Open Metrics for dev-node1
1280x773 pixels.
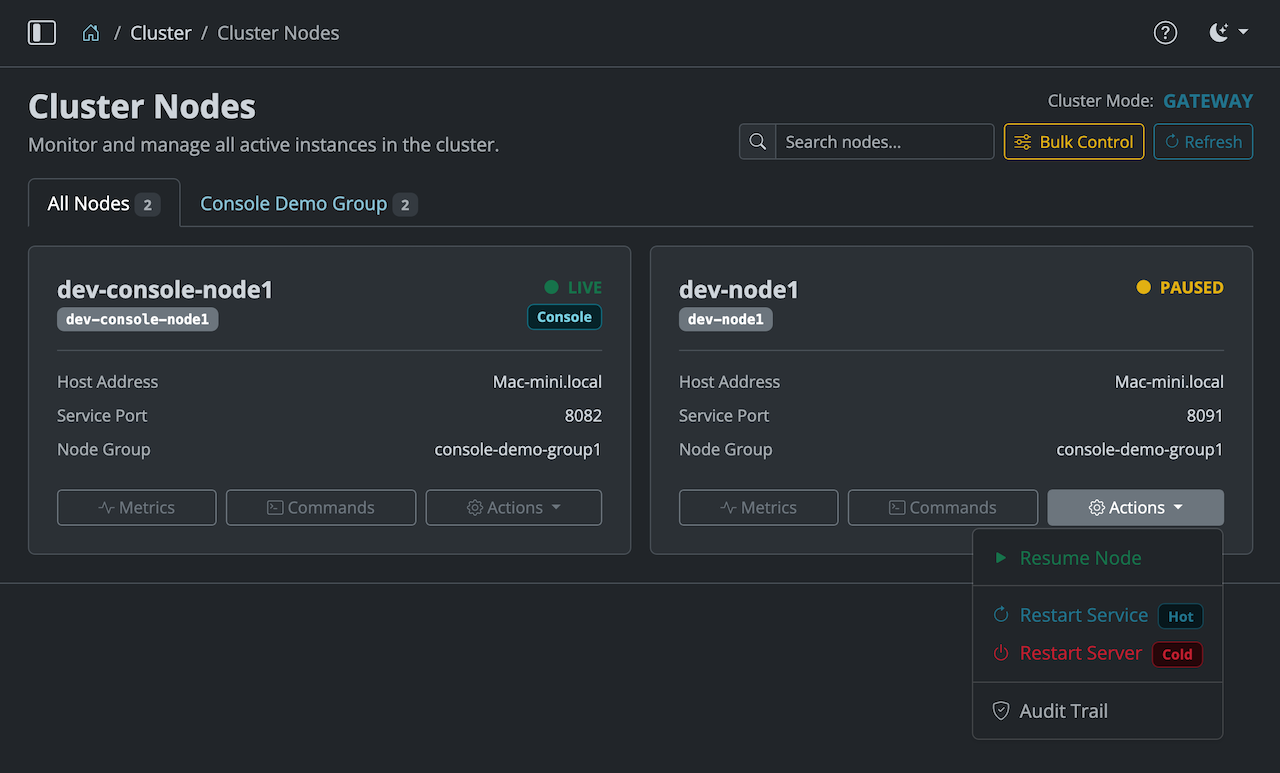pyautogui.click(x=759, y=507)
